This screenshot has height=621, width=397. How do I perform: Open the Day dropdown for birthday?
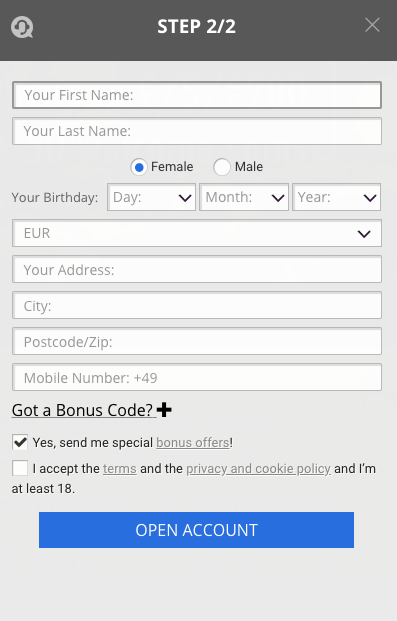tap(151, 197)
